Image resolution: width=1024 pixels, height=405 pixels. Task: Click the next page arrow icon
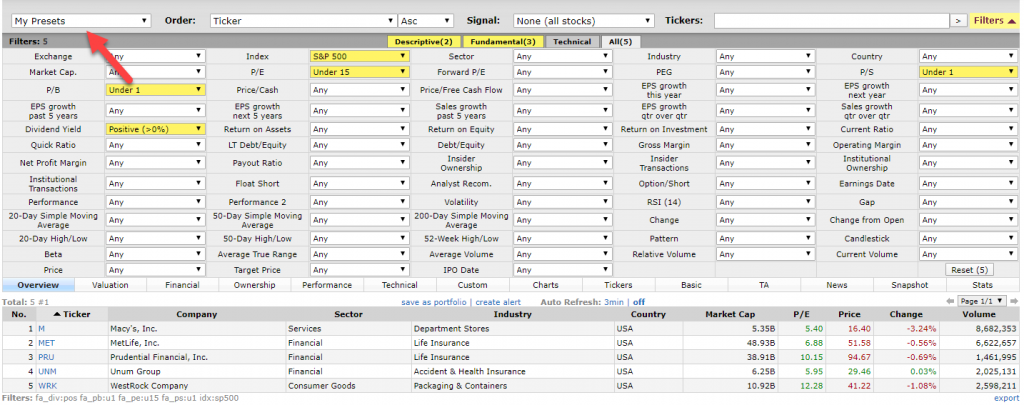point(1014,302)
